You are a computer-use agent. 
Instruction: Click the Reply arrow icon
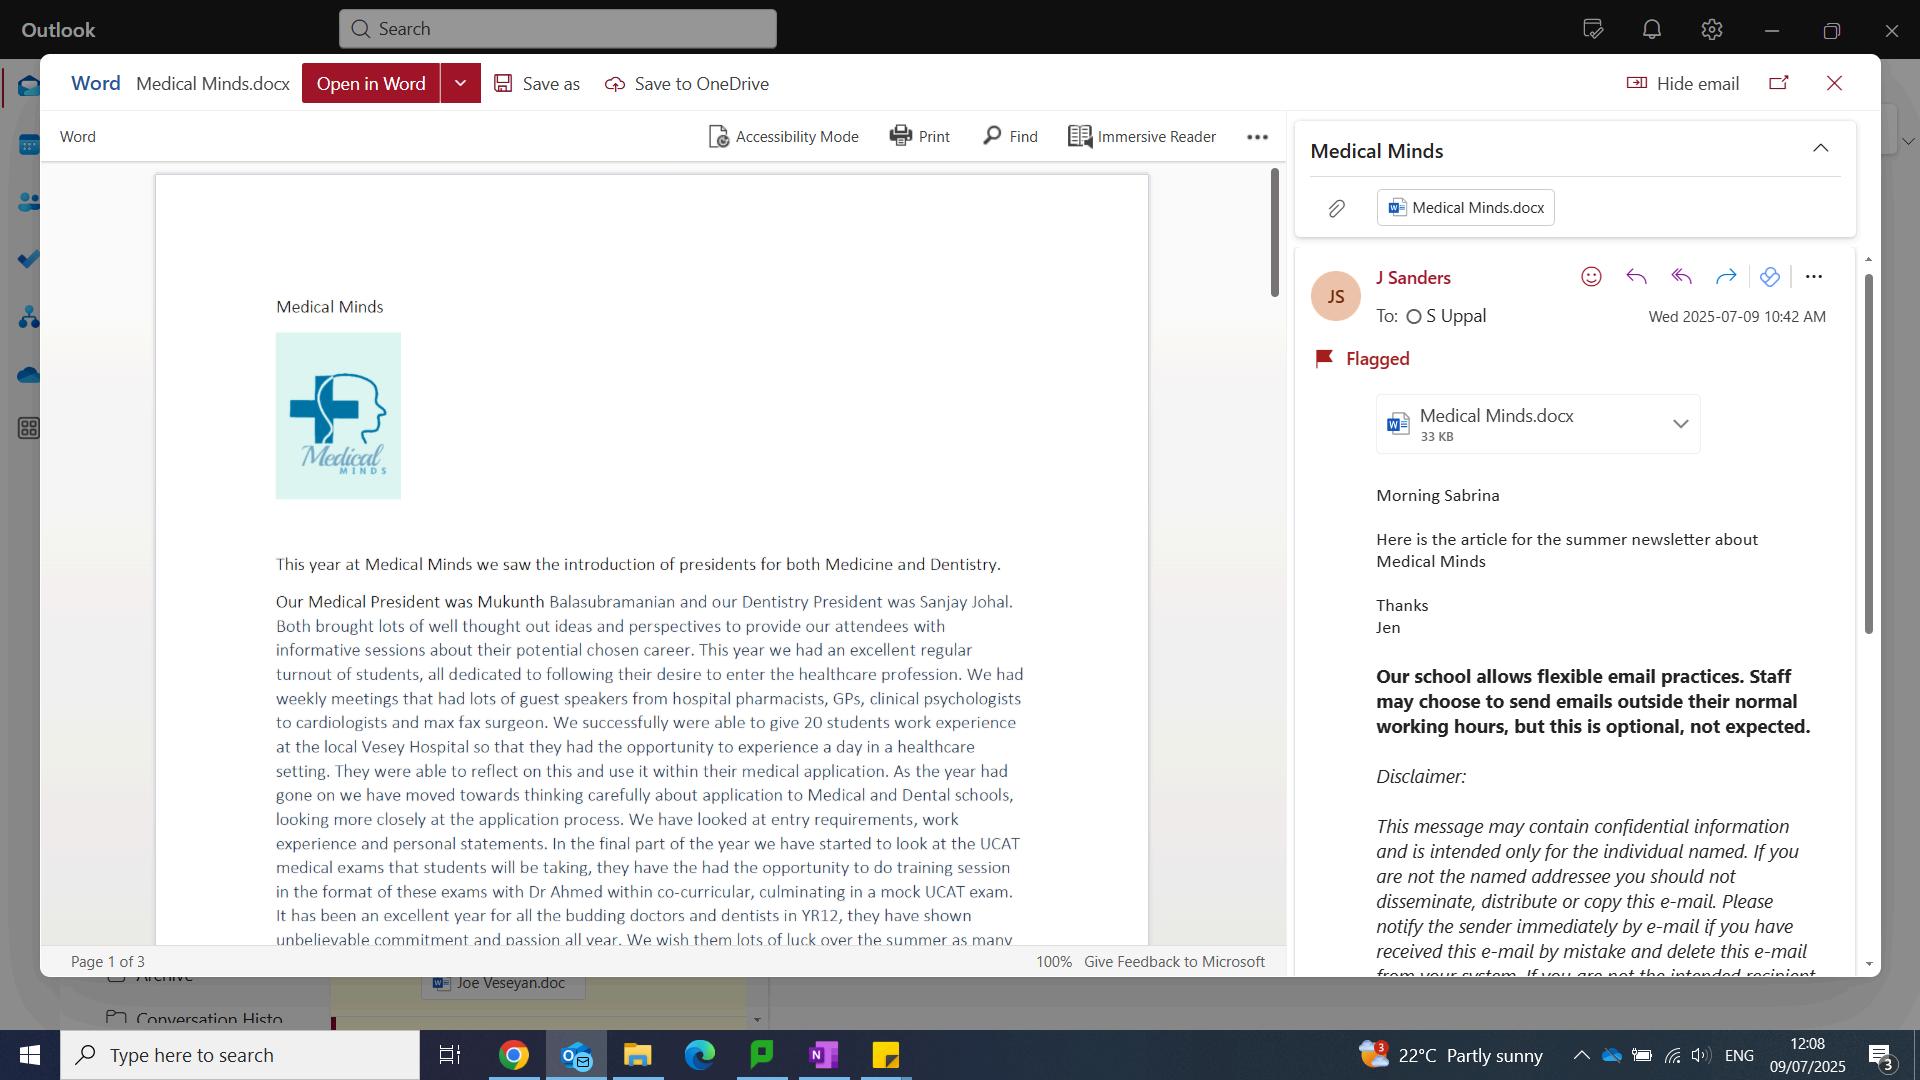1636,277
